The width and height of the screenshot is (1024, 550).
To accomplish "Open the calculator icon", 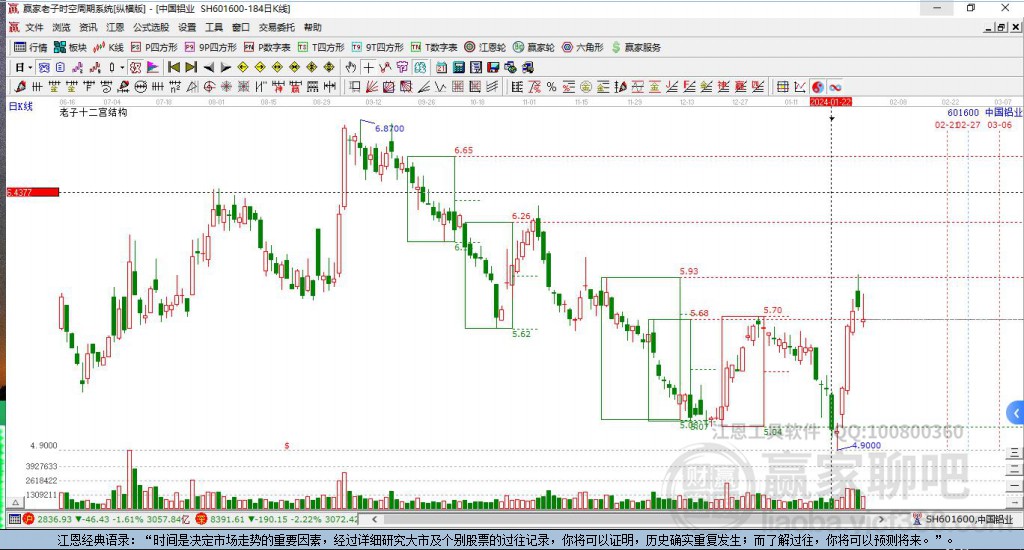I will [x=458, y=67].
